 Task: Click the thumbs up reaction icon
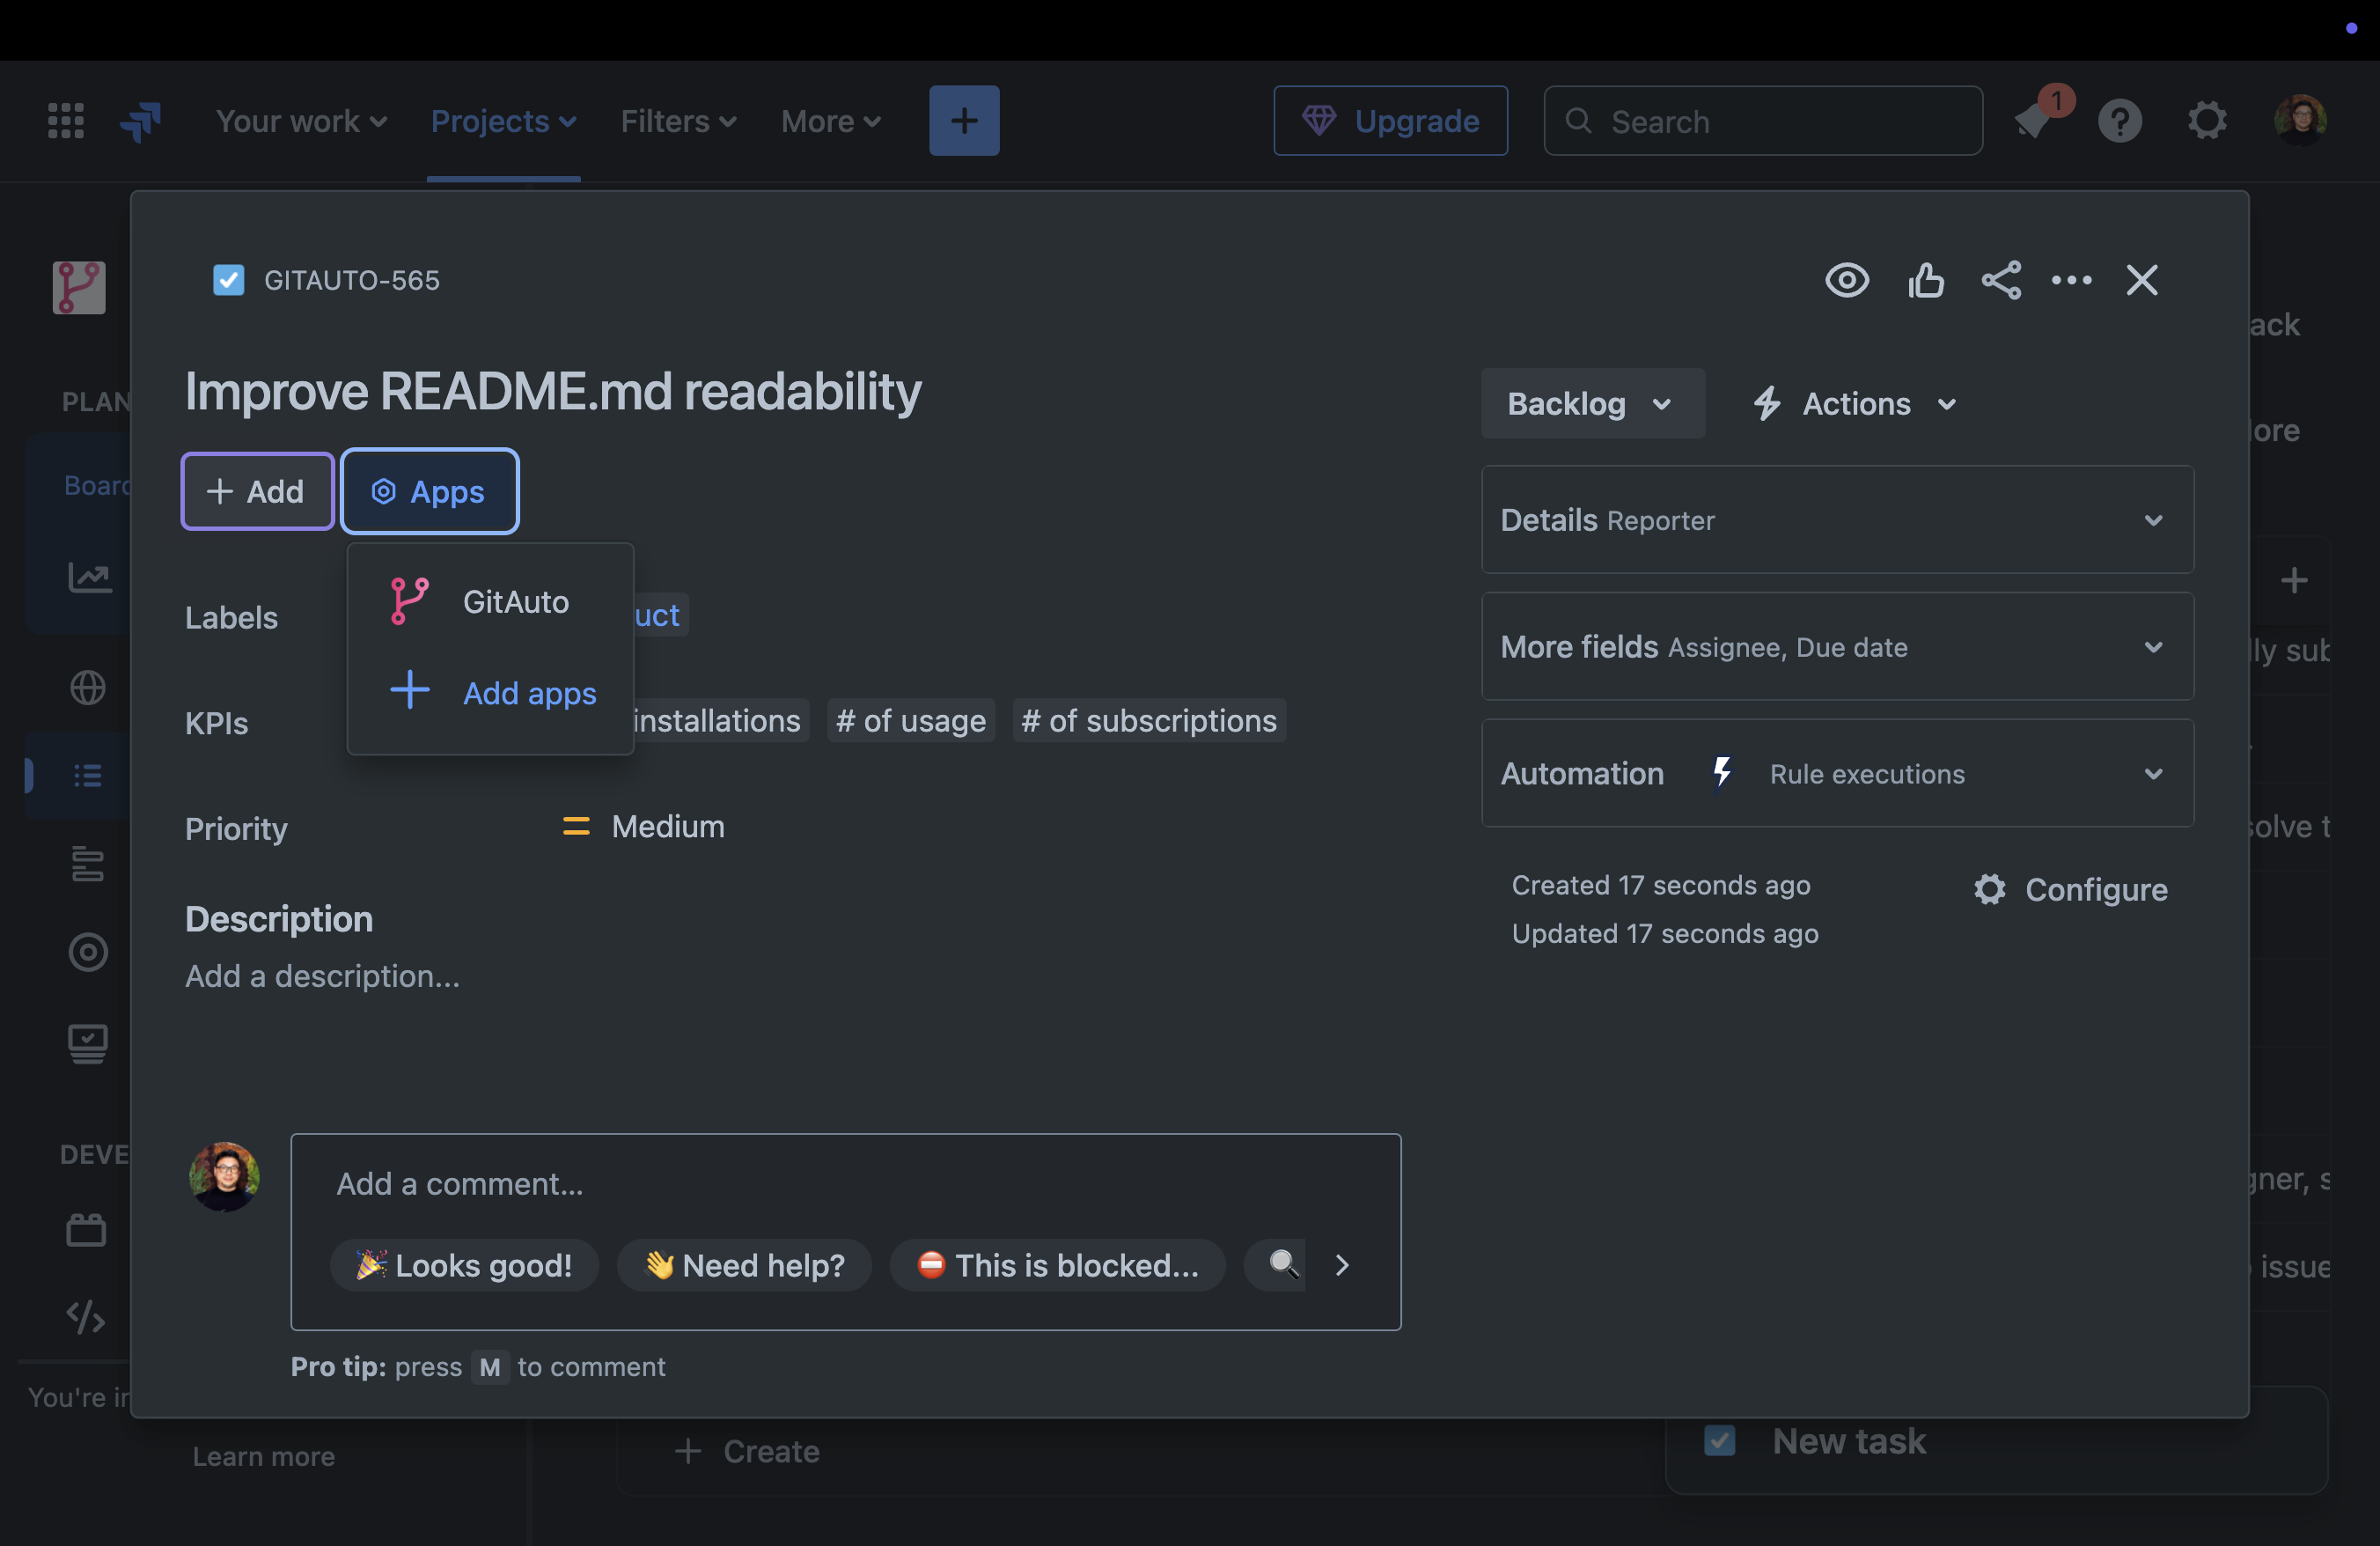(x=1924, y=279)
